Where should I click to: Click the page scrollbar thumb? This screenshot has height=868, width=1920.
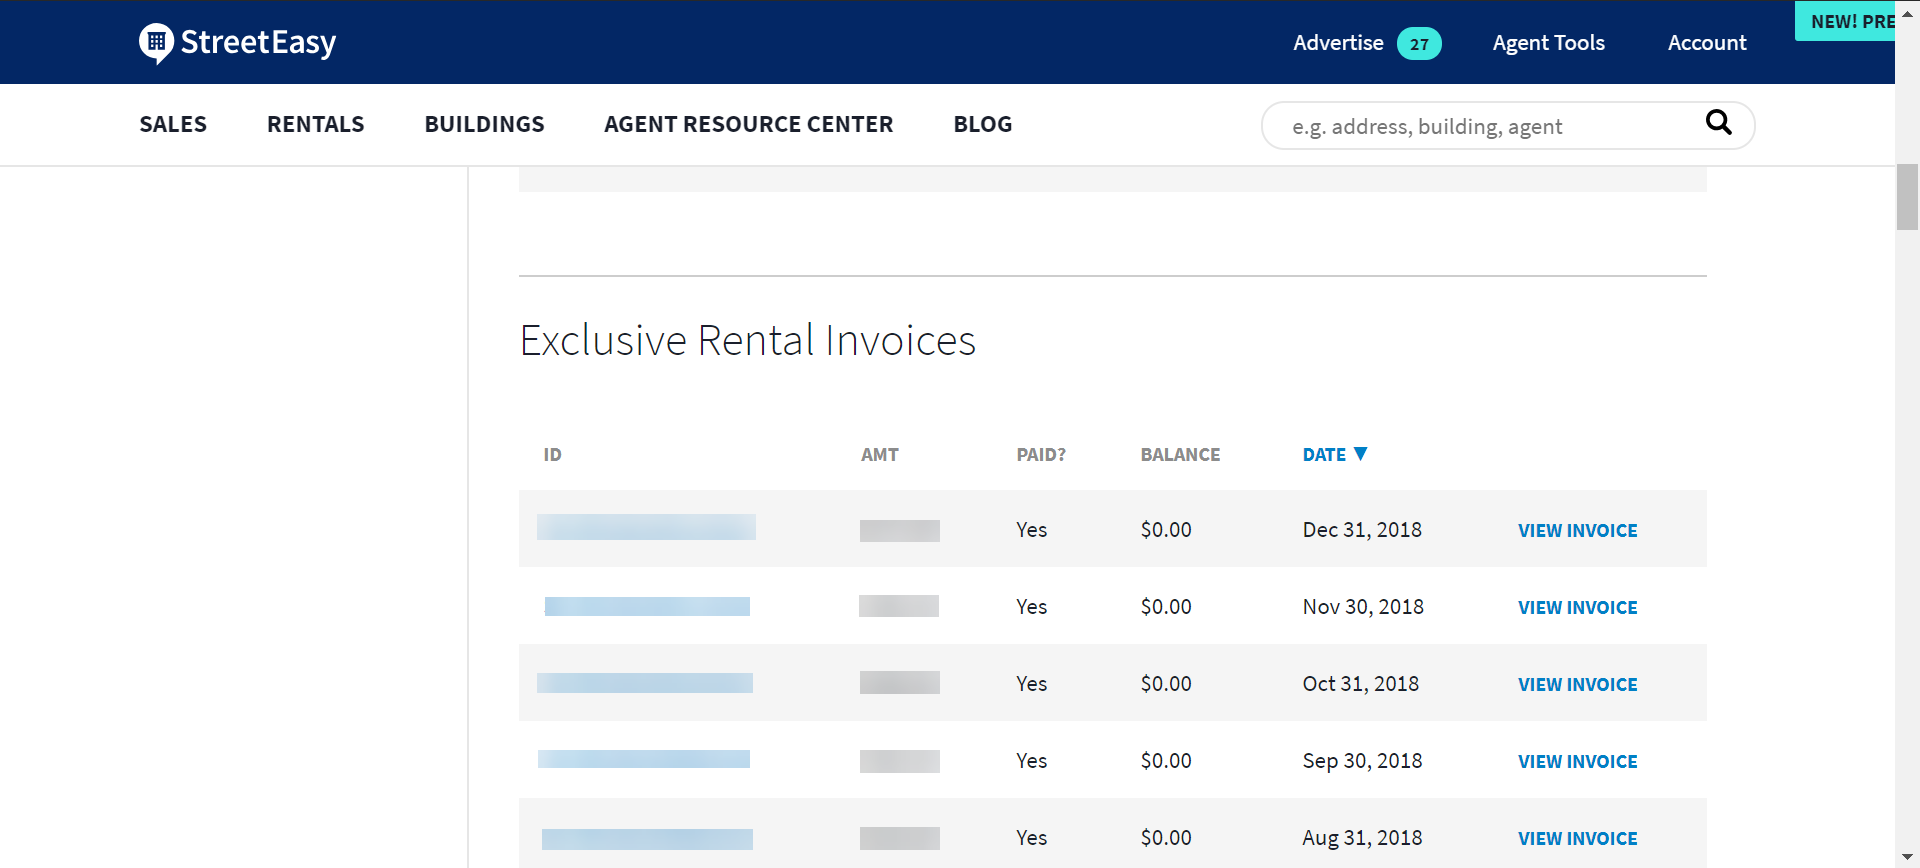coord(1907,197)
